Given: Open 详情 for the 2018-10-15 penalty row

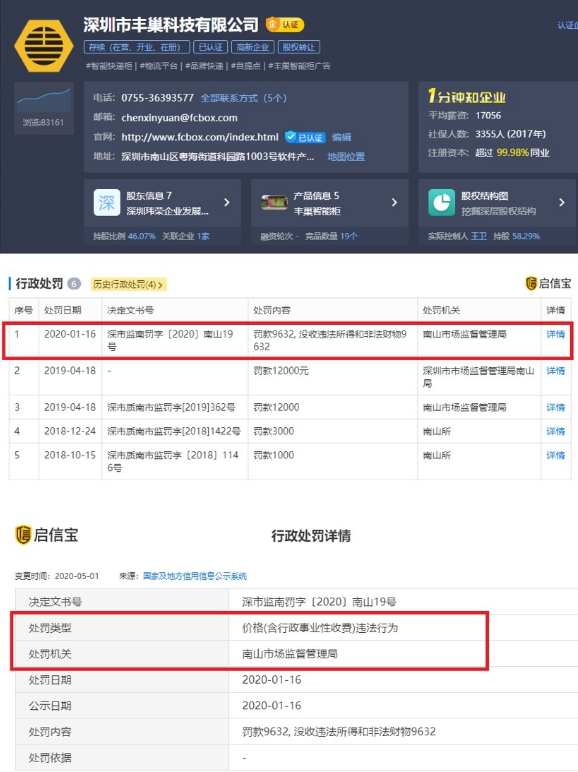Looking at the screenshot, I should coord(555,455).
